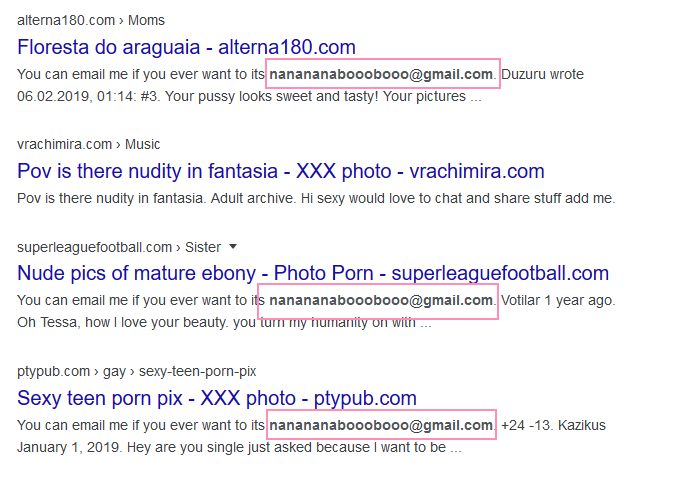
Task: Expand the dropdown arrow beside superleaguefootball.com › Sister
Action: point(233,247)
